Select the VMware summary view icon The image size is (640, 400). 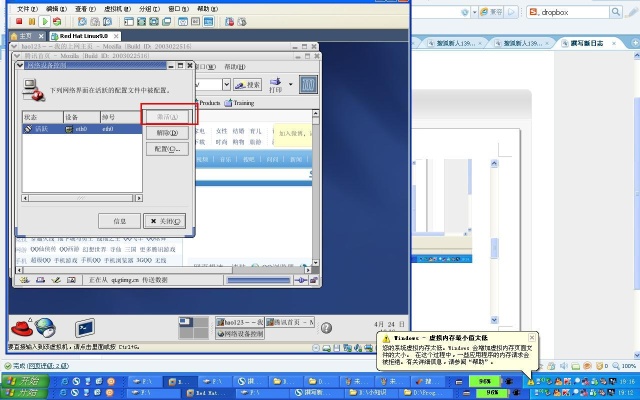coord(183,22)
